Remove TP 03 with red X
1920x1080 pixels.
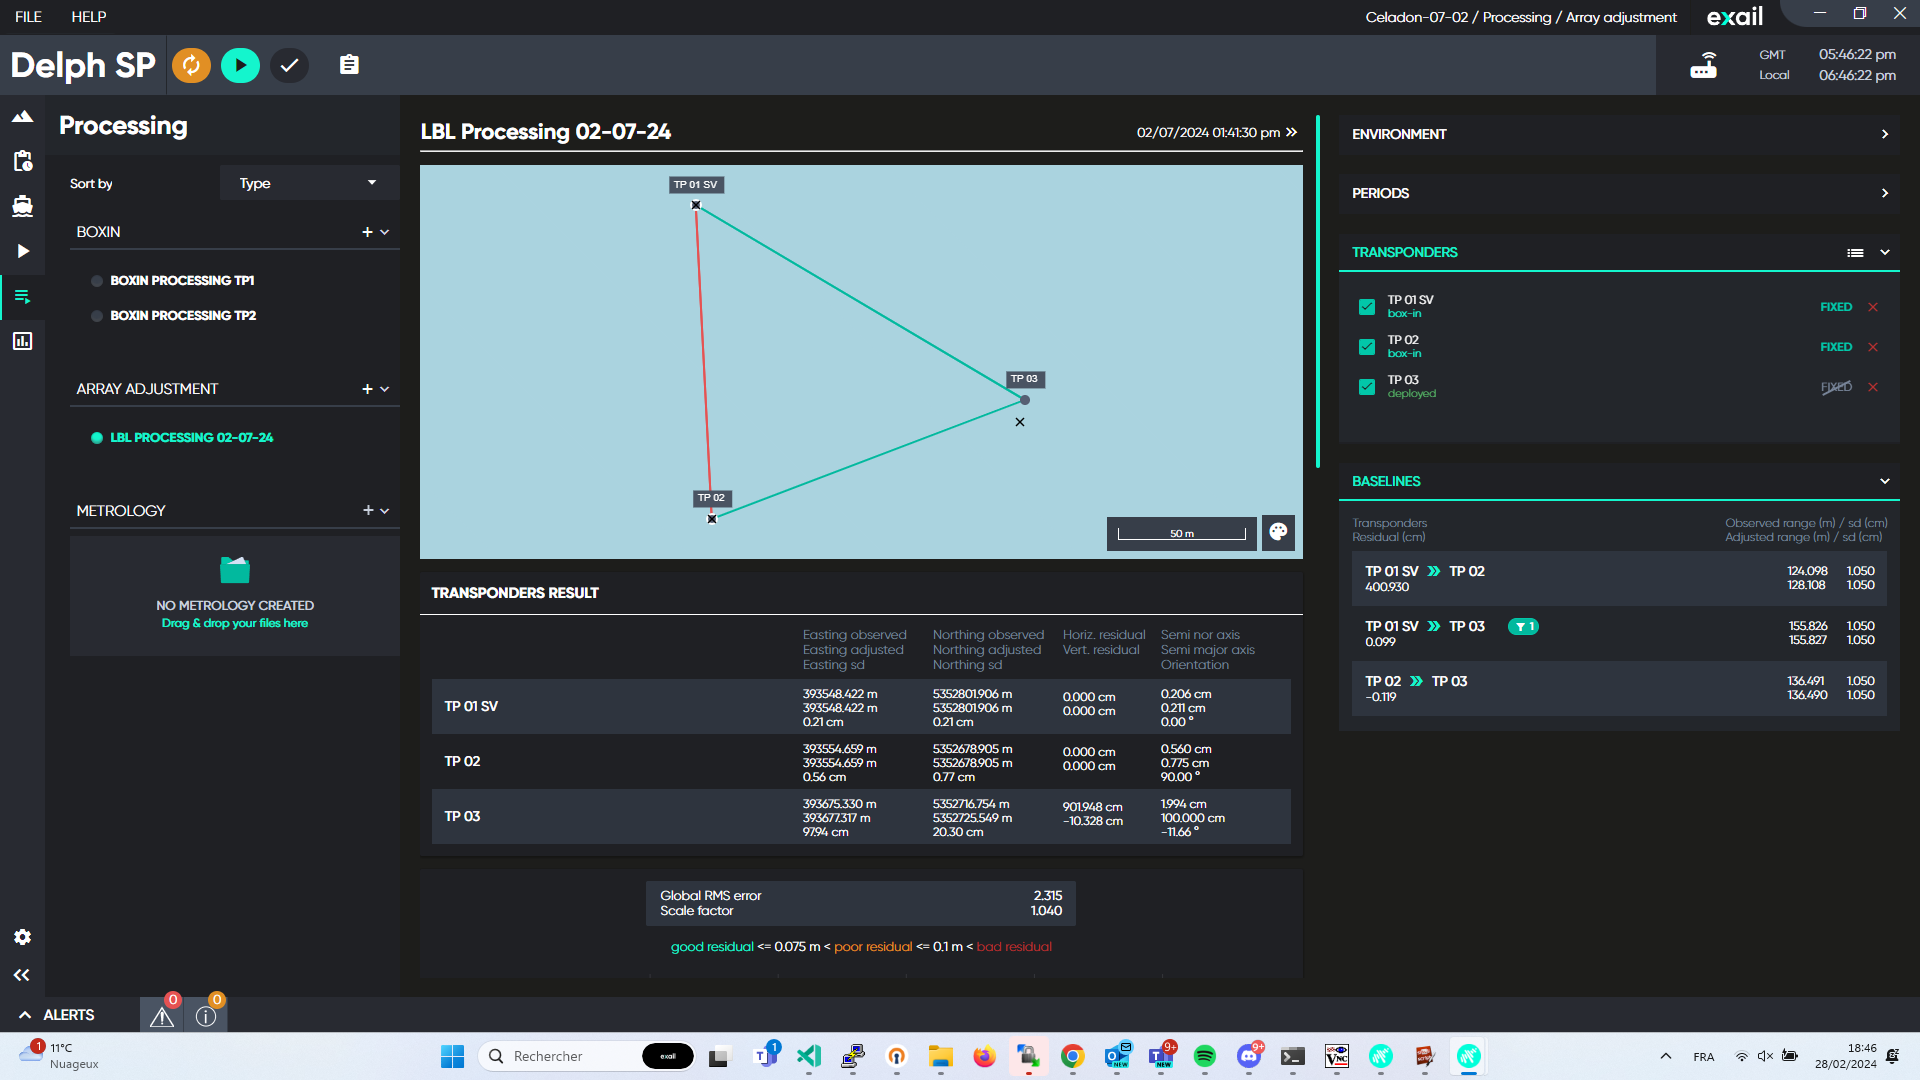click(1873, 387)
